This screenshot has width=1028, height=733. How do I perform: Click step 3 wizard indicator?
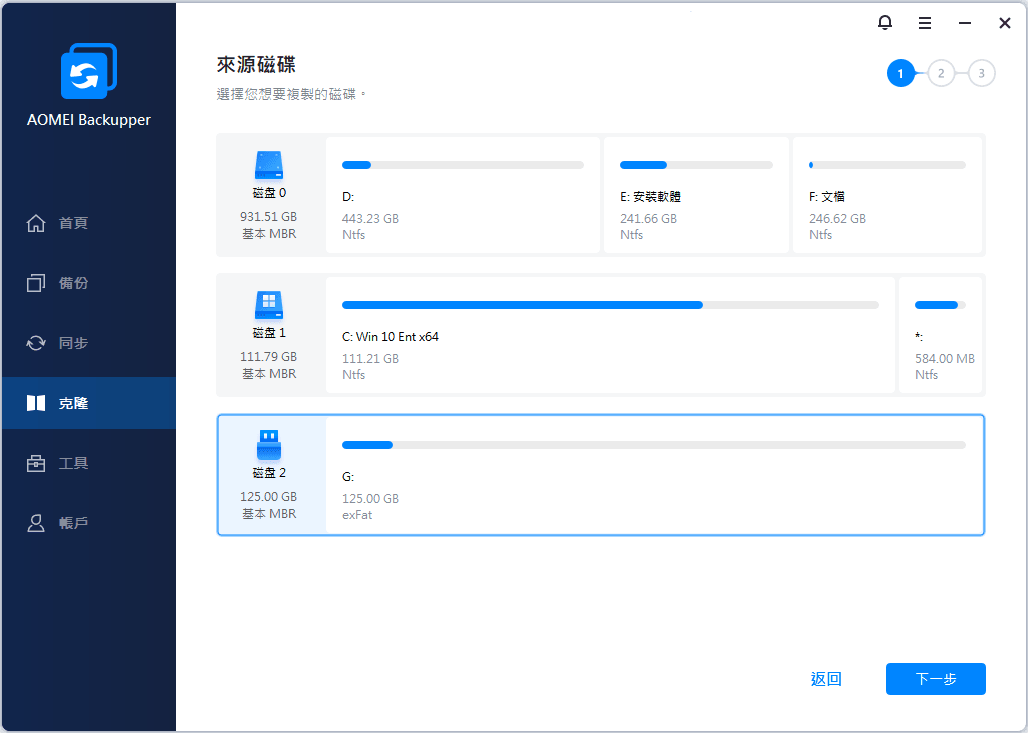[x=981, y=73]
